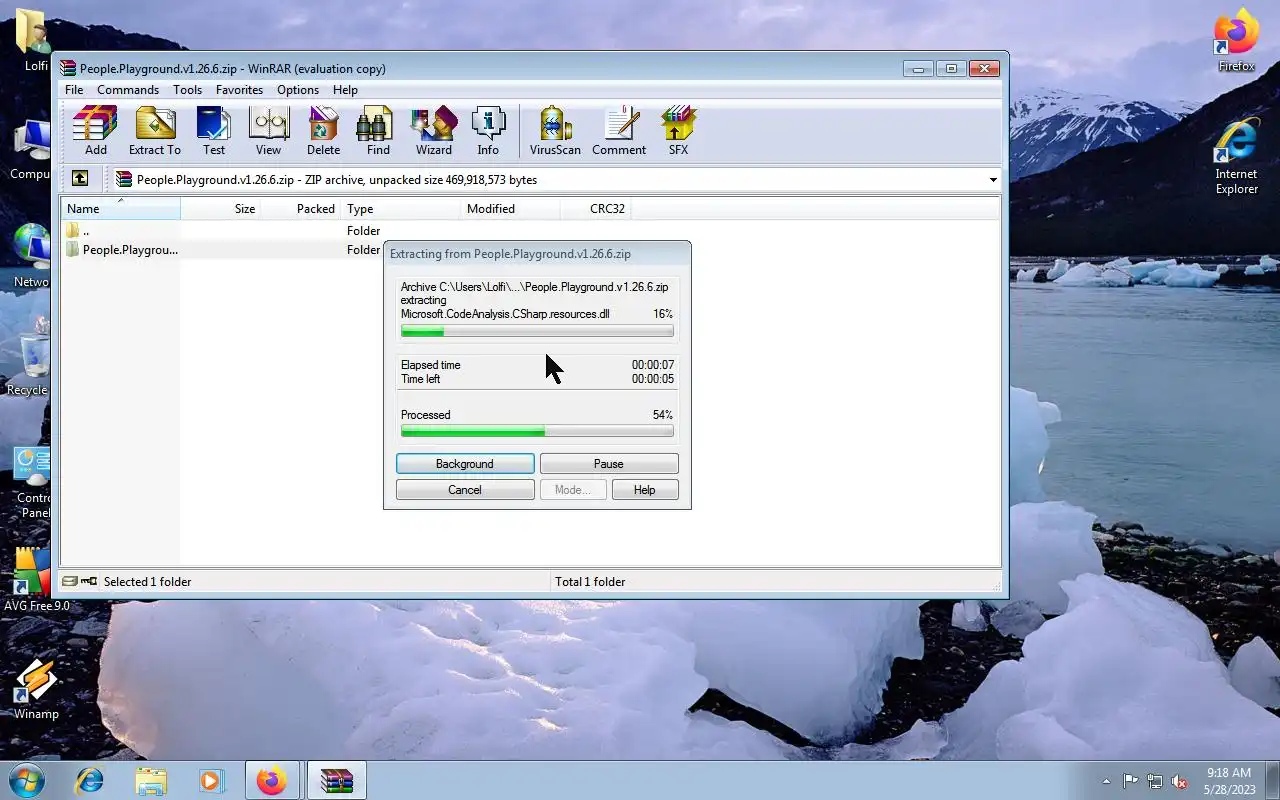This screenshot has width=1280, height=800.
Task: Open the Help menu
Action: 345,90
